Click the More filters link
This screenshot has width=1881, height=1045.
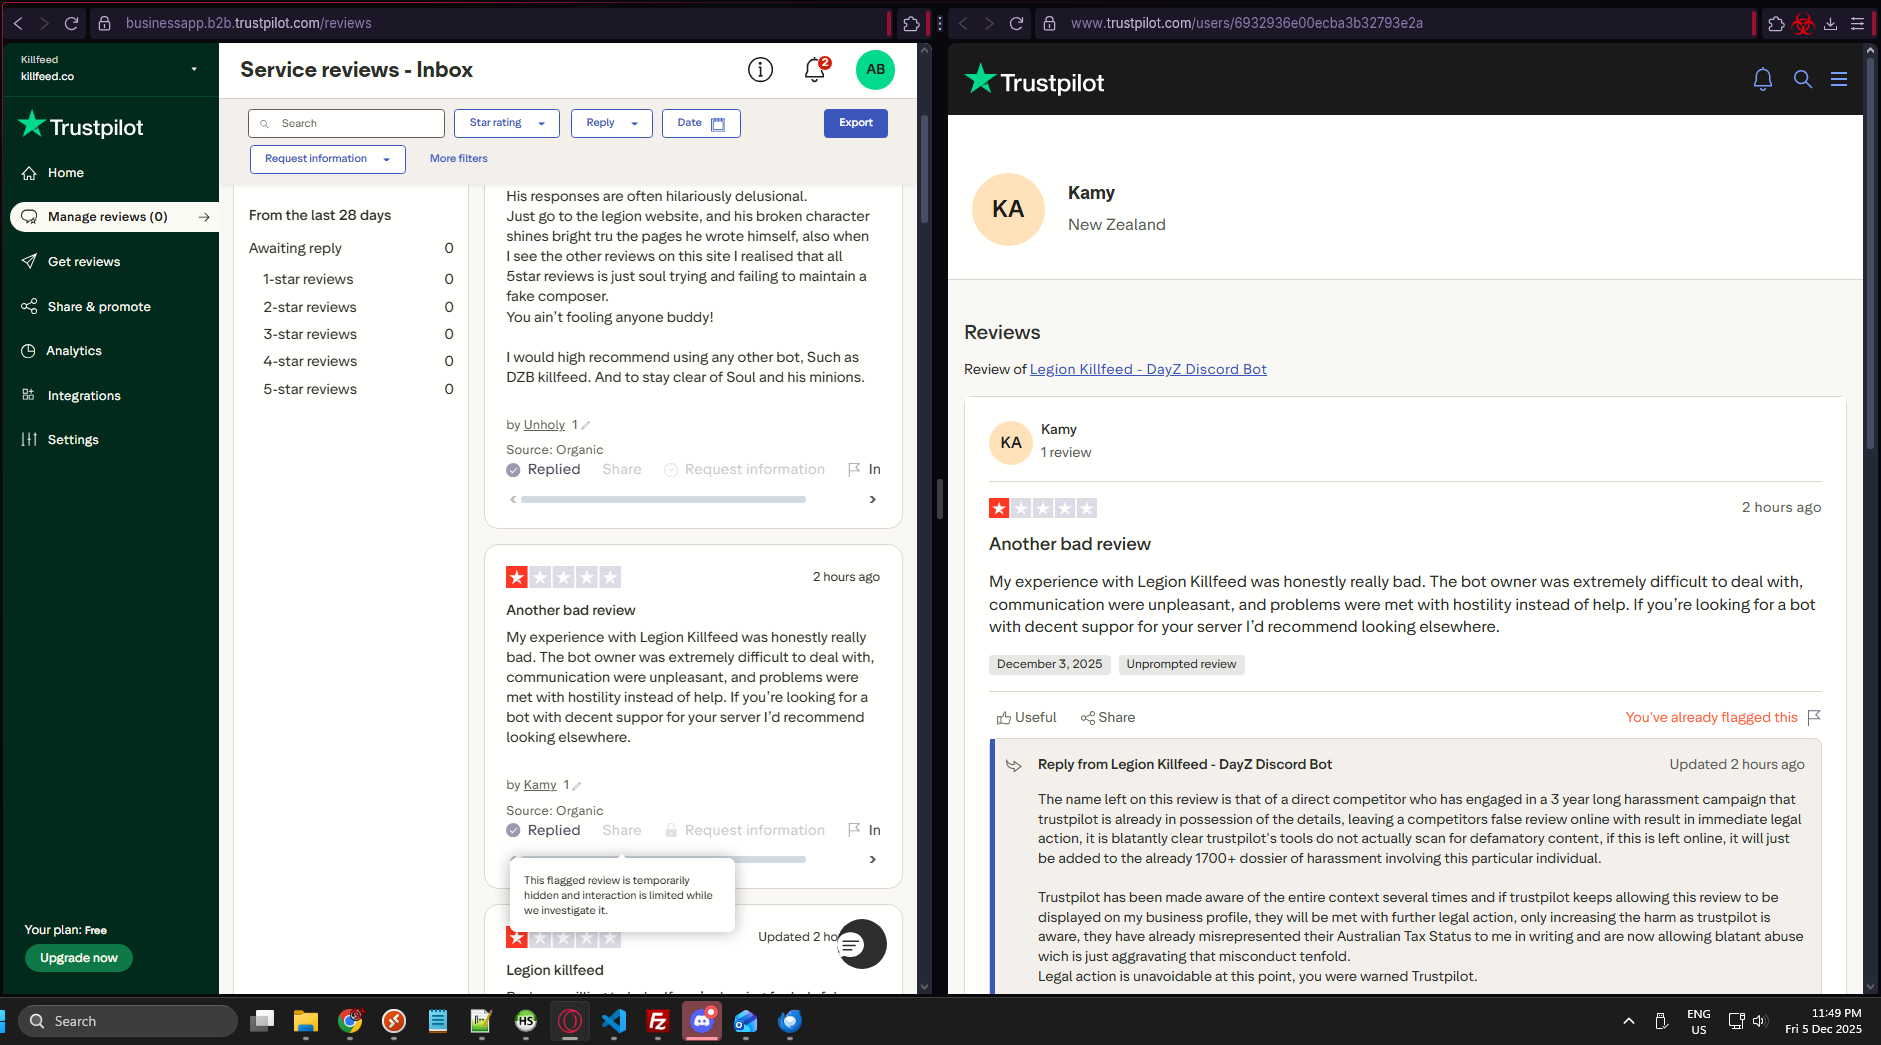[x=459, y=159]
